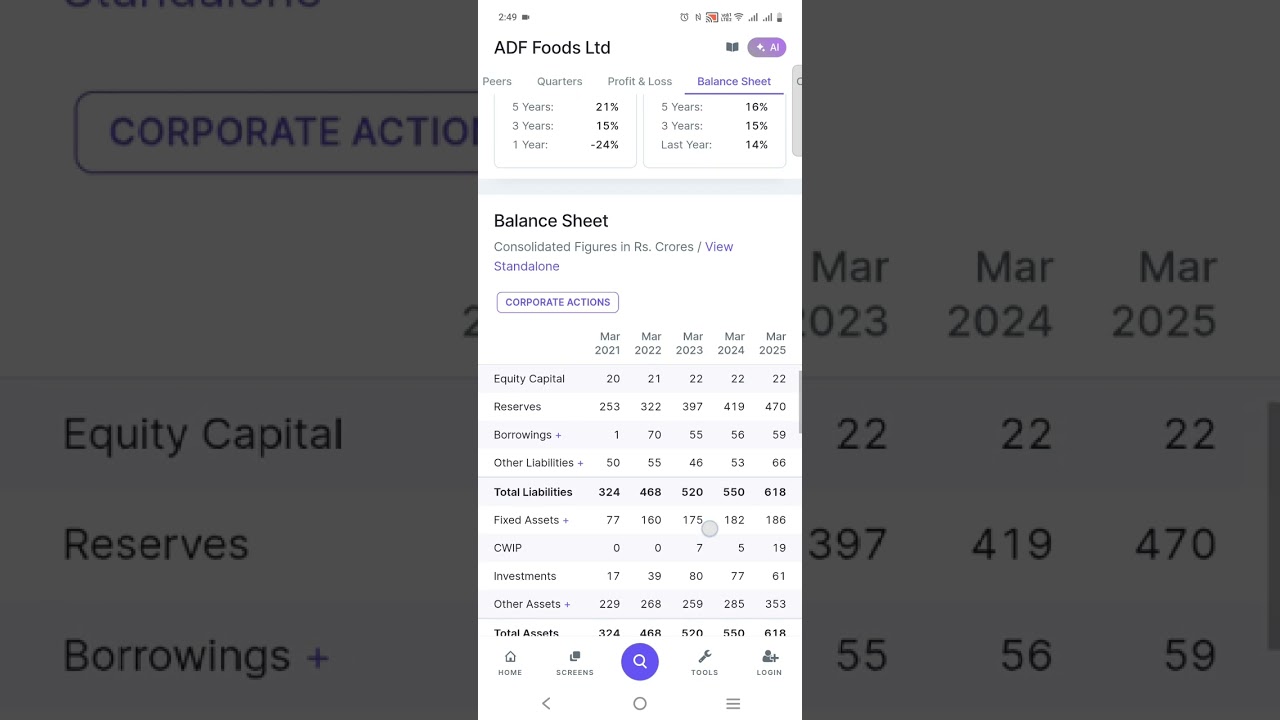The image size is (1280, 720).
Task: Tap the purple search circle button
Action: (640, 661)
